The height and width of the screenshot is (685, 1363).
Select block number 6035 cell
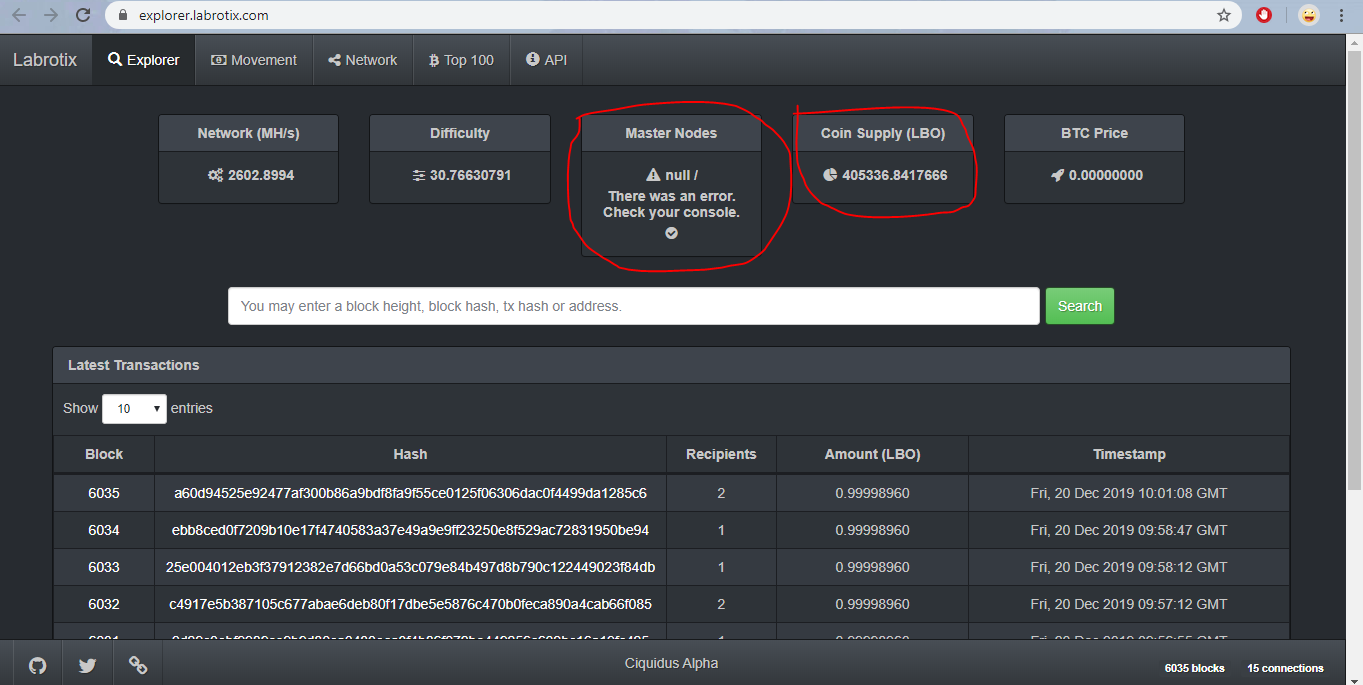[104, 493]
